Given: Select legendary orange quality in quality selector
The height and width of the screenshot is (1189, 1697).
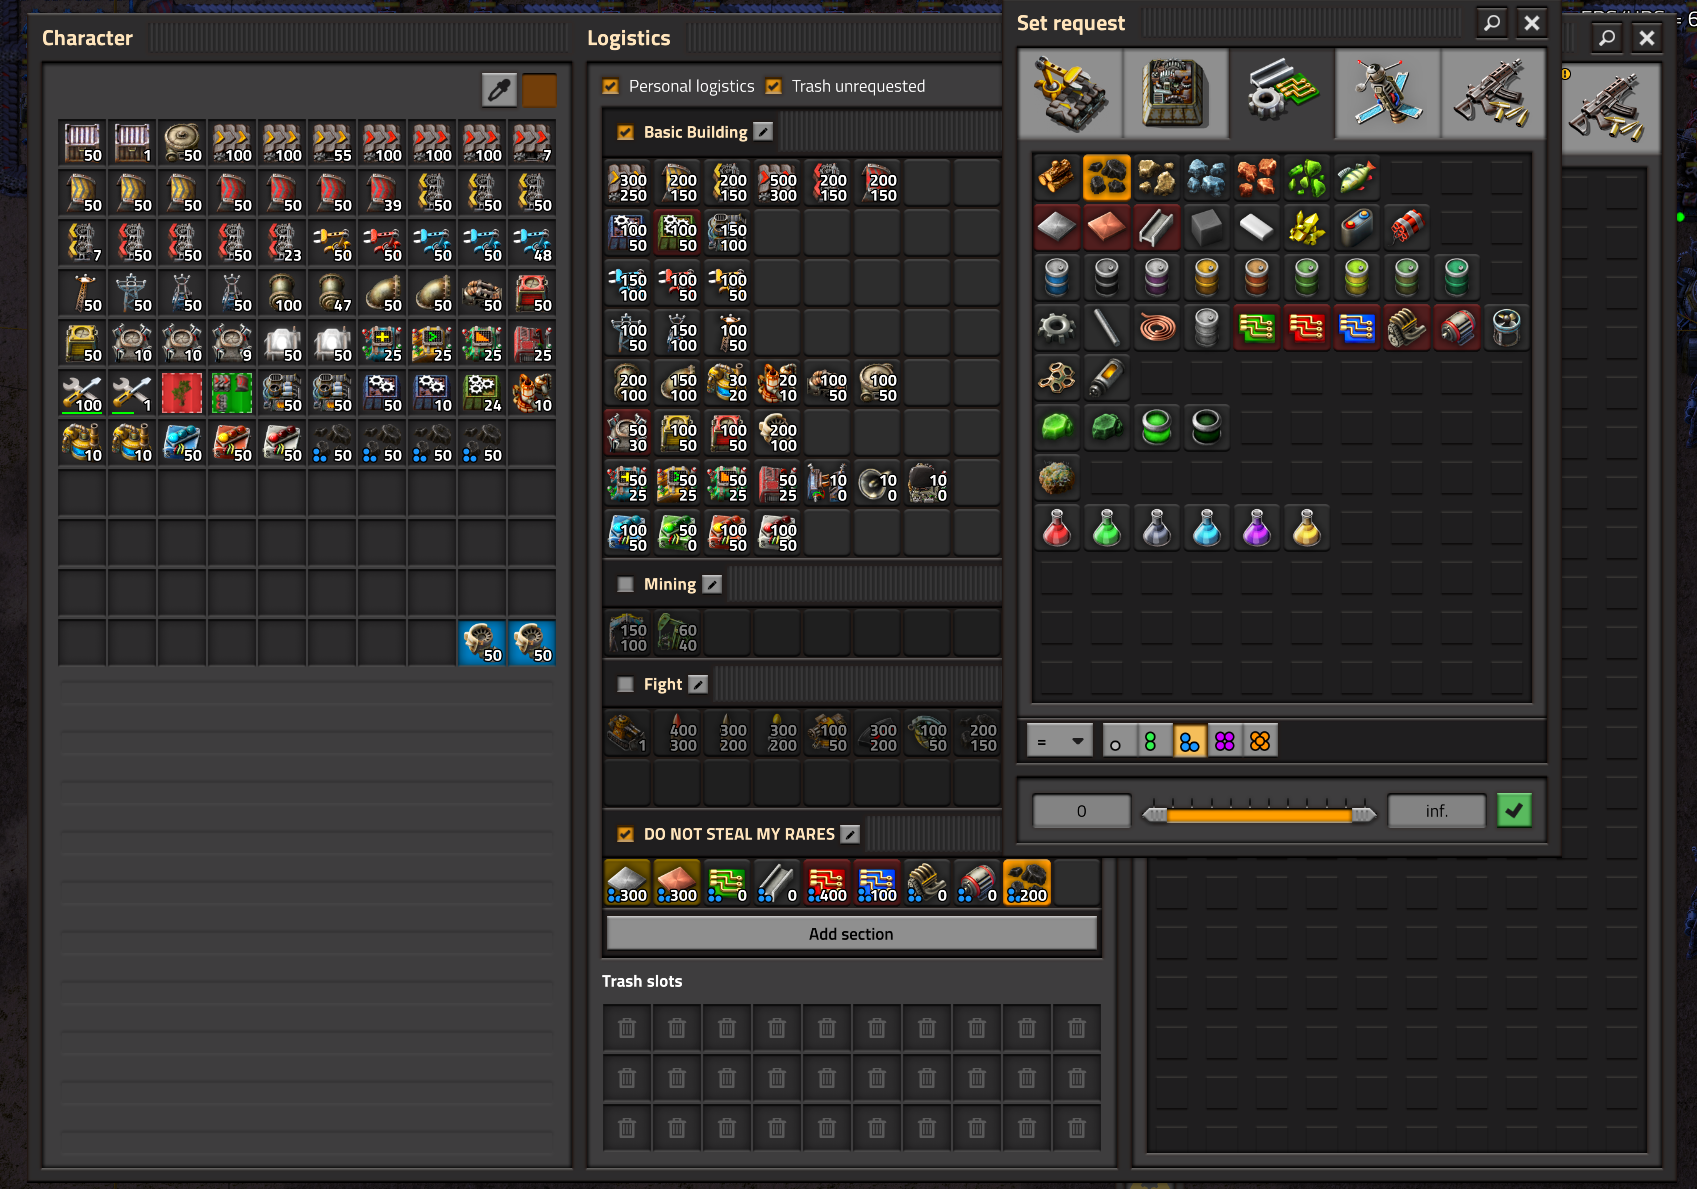Looking at the screenshot, I should pyautogui.click(x=1260, y=741).
